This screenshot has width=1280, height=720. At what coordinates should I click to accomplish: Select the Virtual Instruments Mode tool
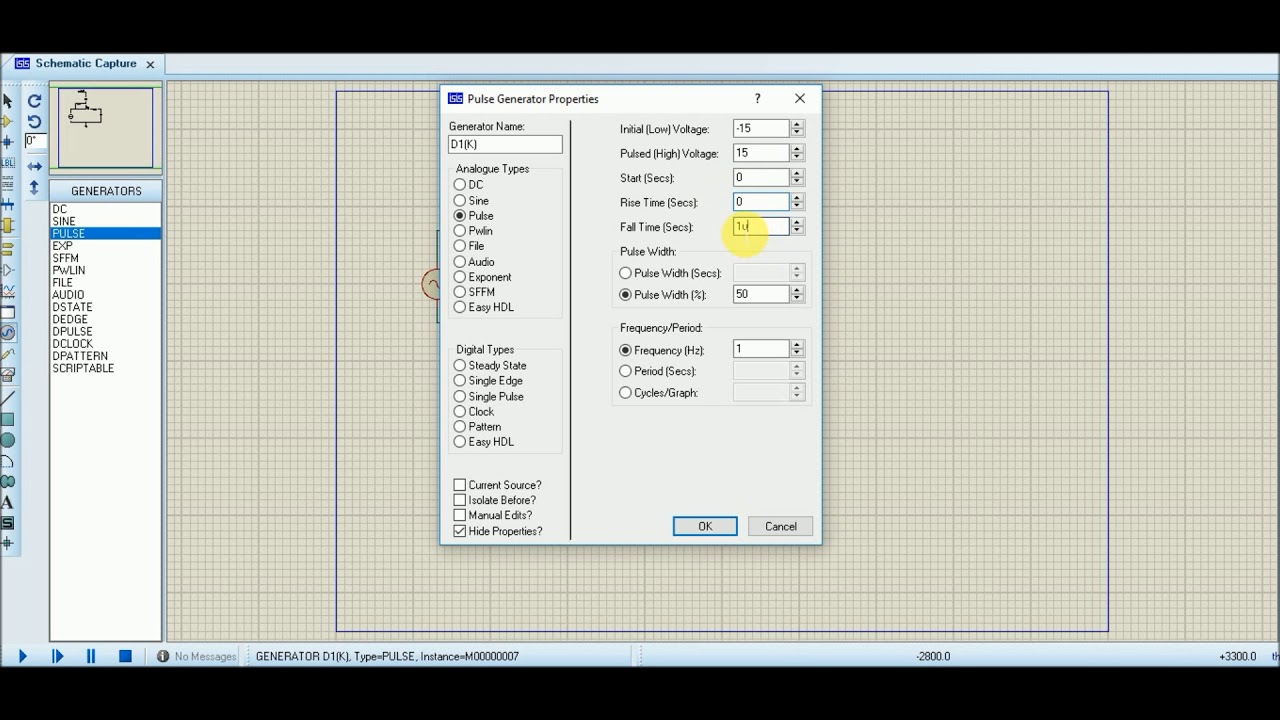tap(8, 373)
